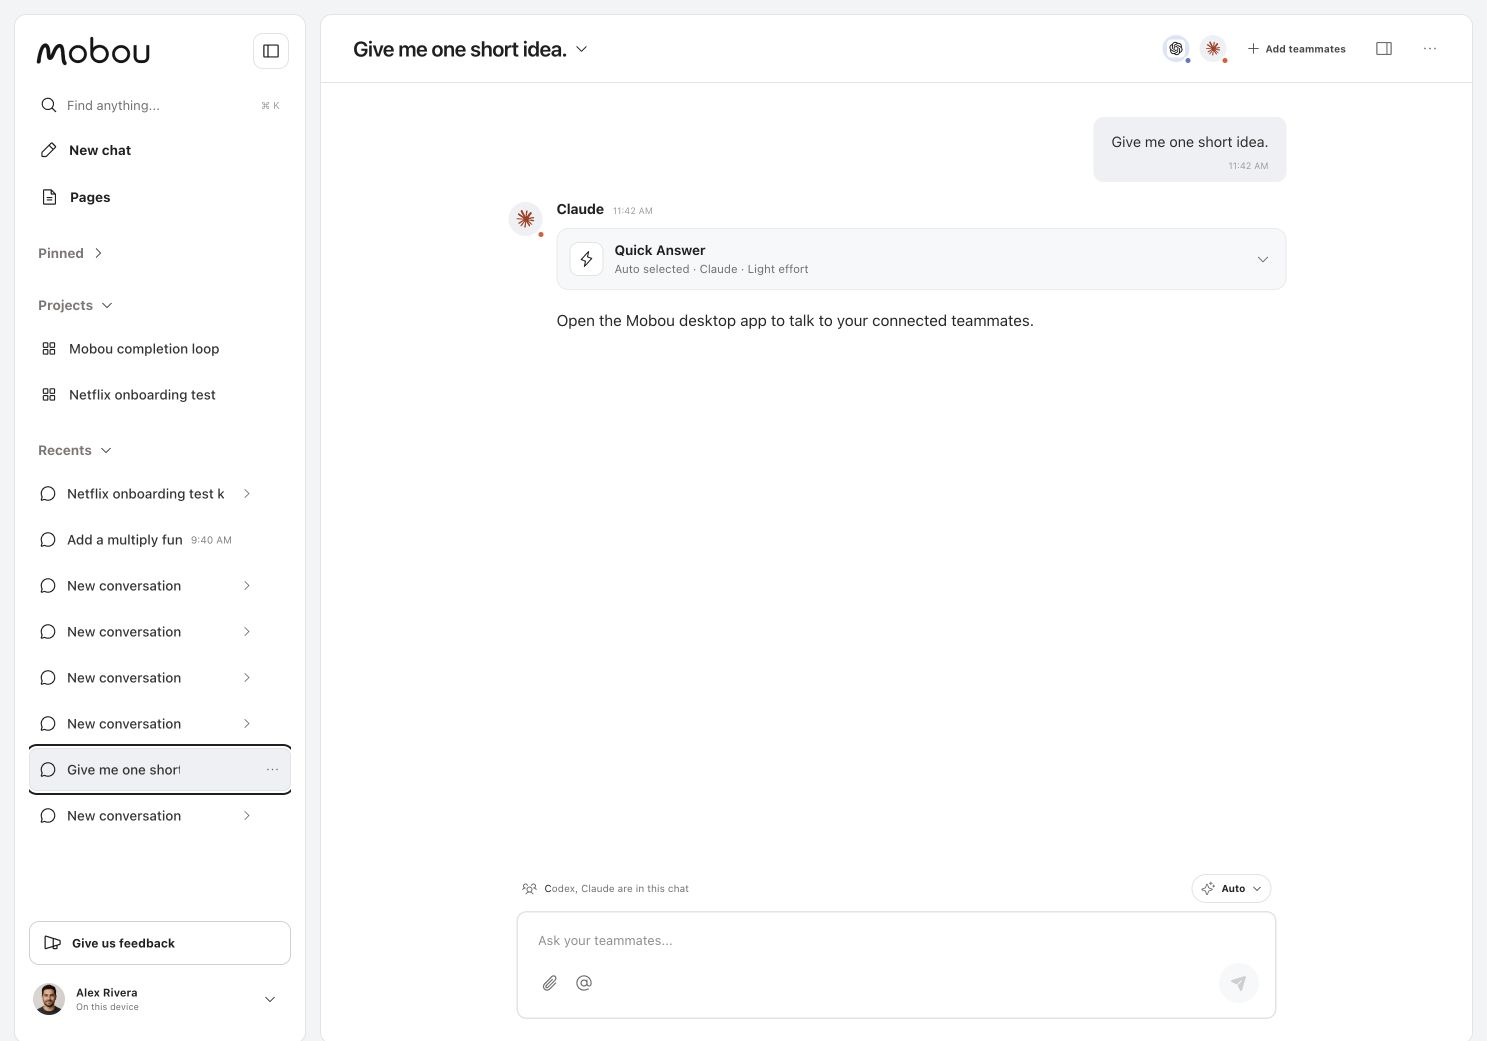
Task: Click the Codex, Claude are in this chat text
Action: [x=616, y=888]
